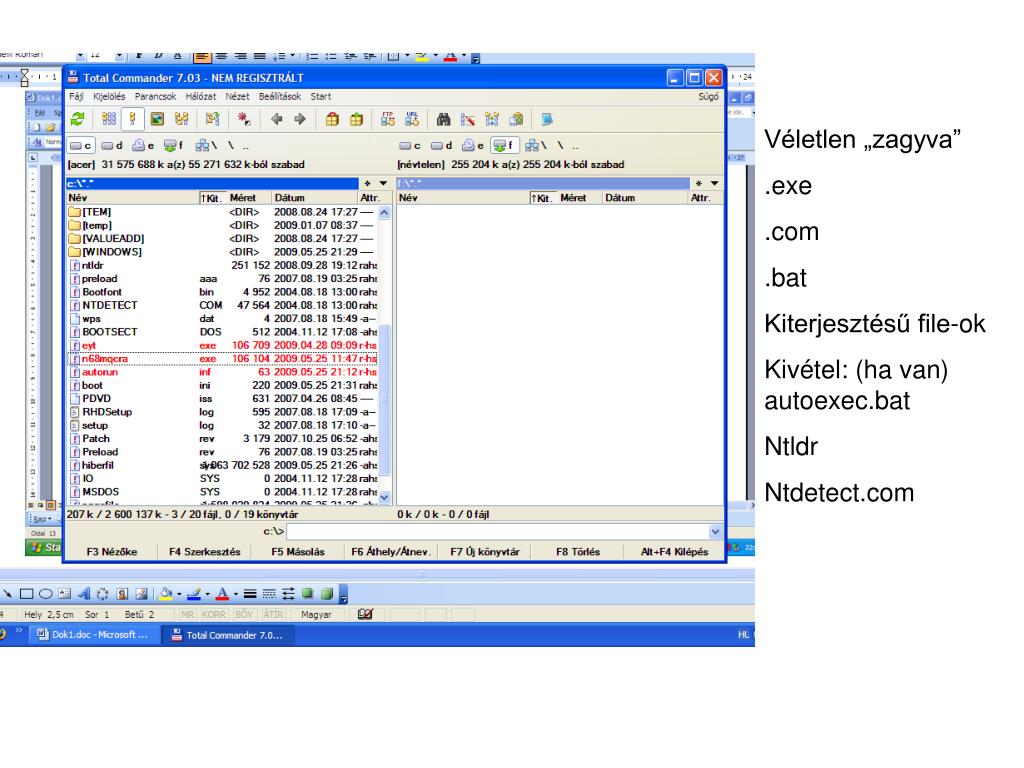Select drive c in left panel
Screen dimensions: 1024x768
point(81,146)
